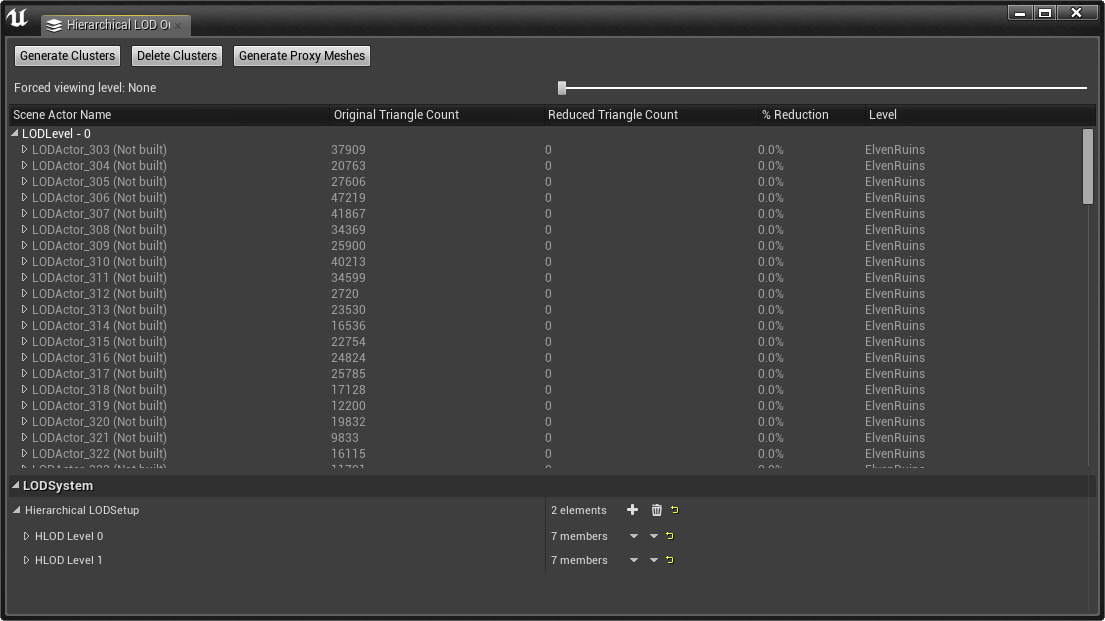
Task: Close the window with the X button
Action: click(x=1076, y=13)
